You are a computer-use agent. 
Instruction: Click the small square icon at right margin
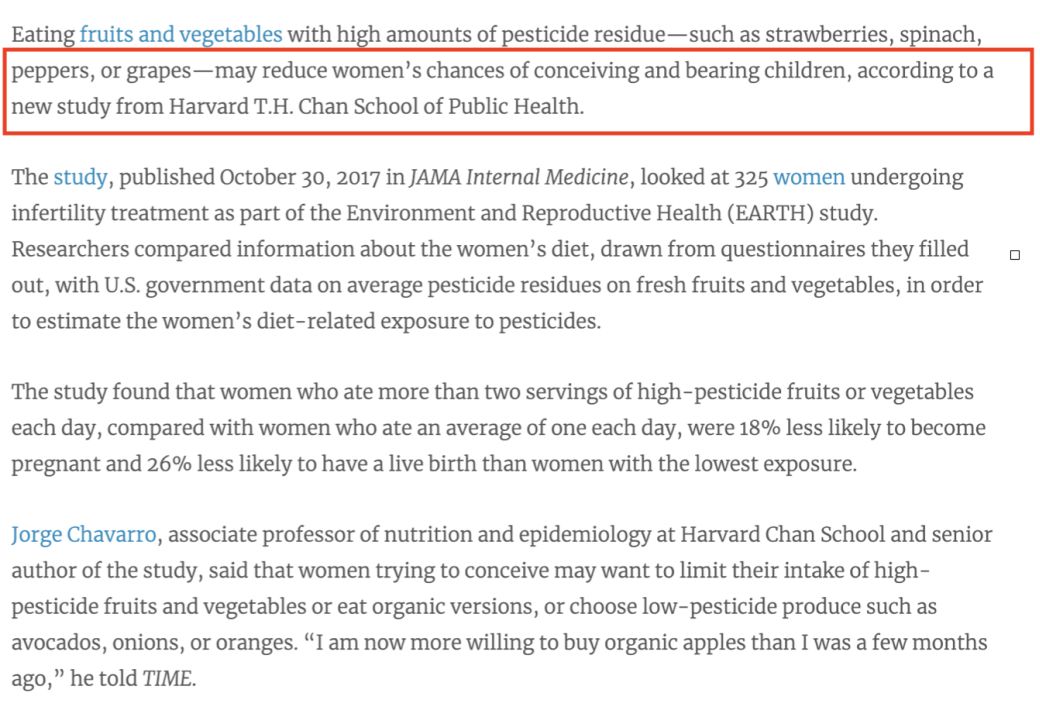point(1015,255)
